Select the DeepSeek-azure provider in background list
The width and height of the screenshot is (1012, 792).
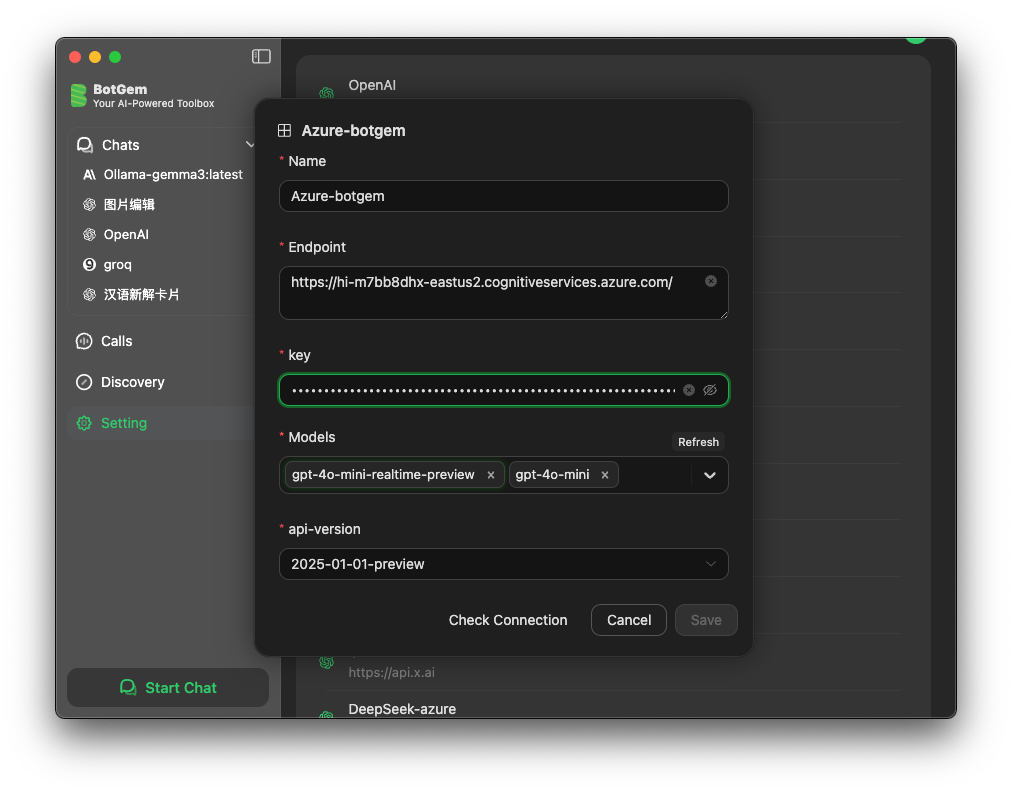[x=402, y=709]
